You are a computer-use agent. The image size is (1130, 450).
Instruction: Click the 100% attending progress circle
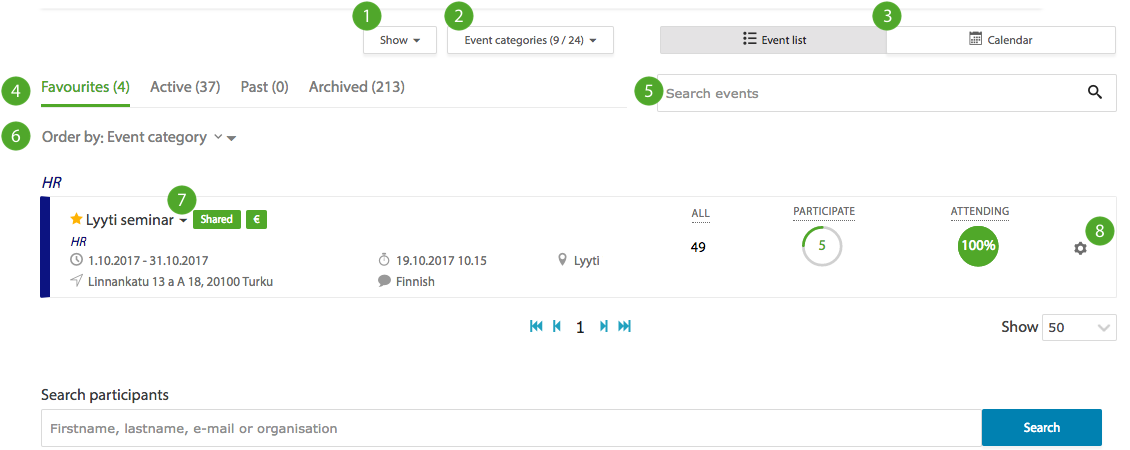pos(979,246)
